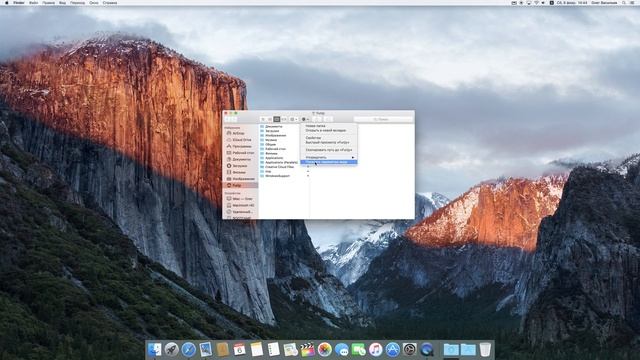
Task: Select the Creative Cloud Files folder
Action: (280, 167)
